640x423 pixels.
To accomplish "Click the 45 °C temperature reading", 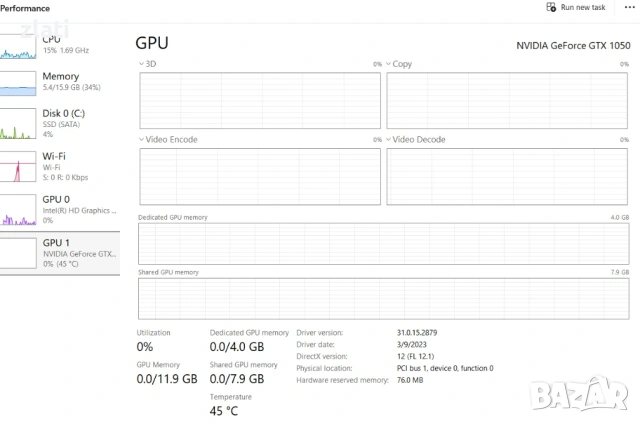I will click(x=224, y=410).
